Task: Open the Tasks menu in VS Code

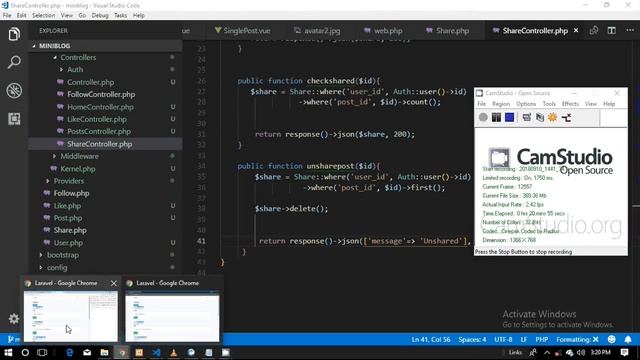Action: click(120, 16)
